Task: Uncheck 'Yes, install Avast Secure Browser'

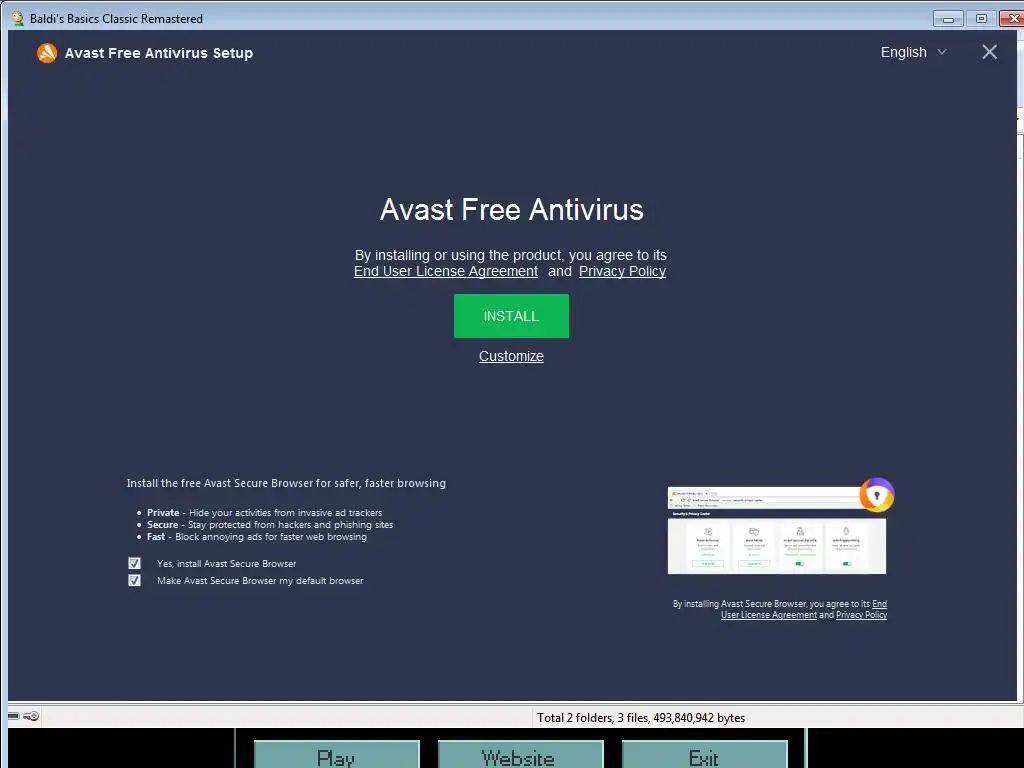Action: pos(135,563)
